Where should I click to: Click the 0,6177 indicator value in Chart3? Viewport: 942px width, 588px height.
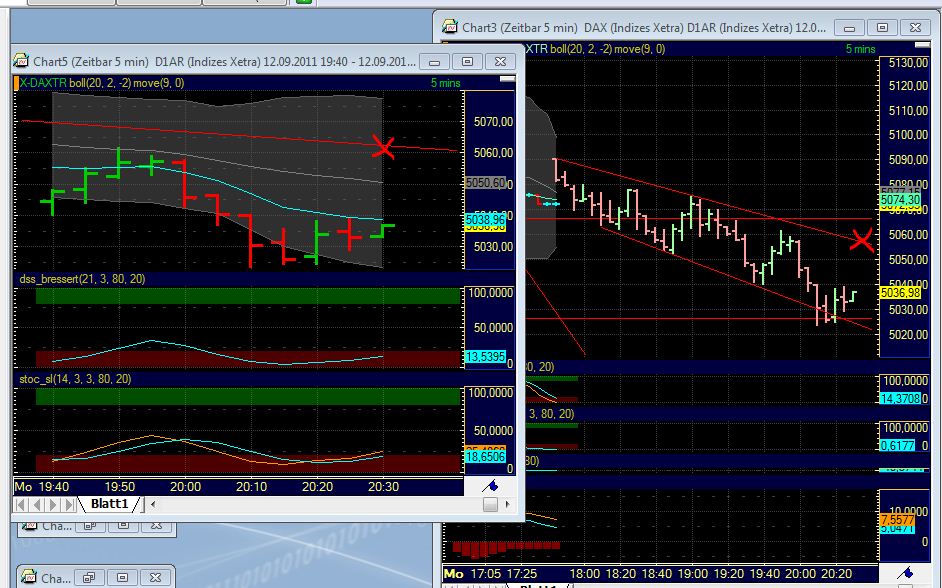pos(898,446)
